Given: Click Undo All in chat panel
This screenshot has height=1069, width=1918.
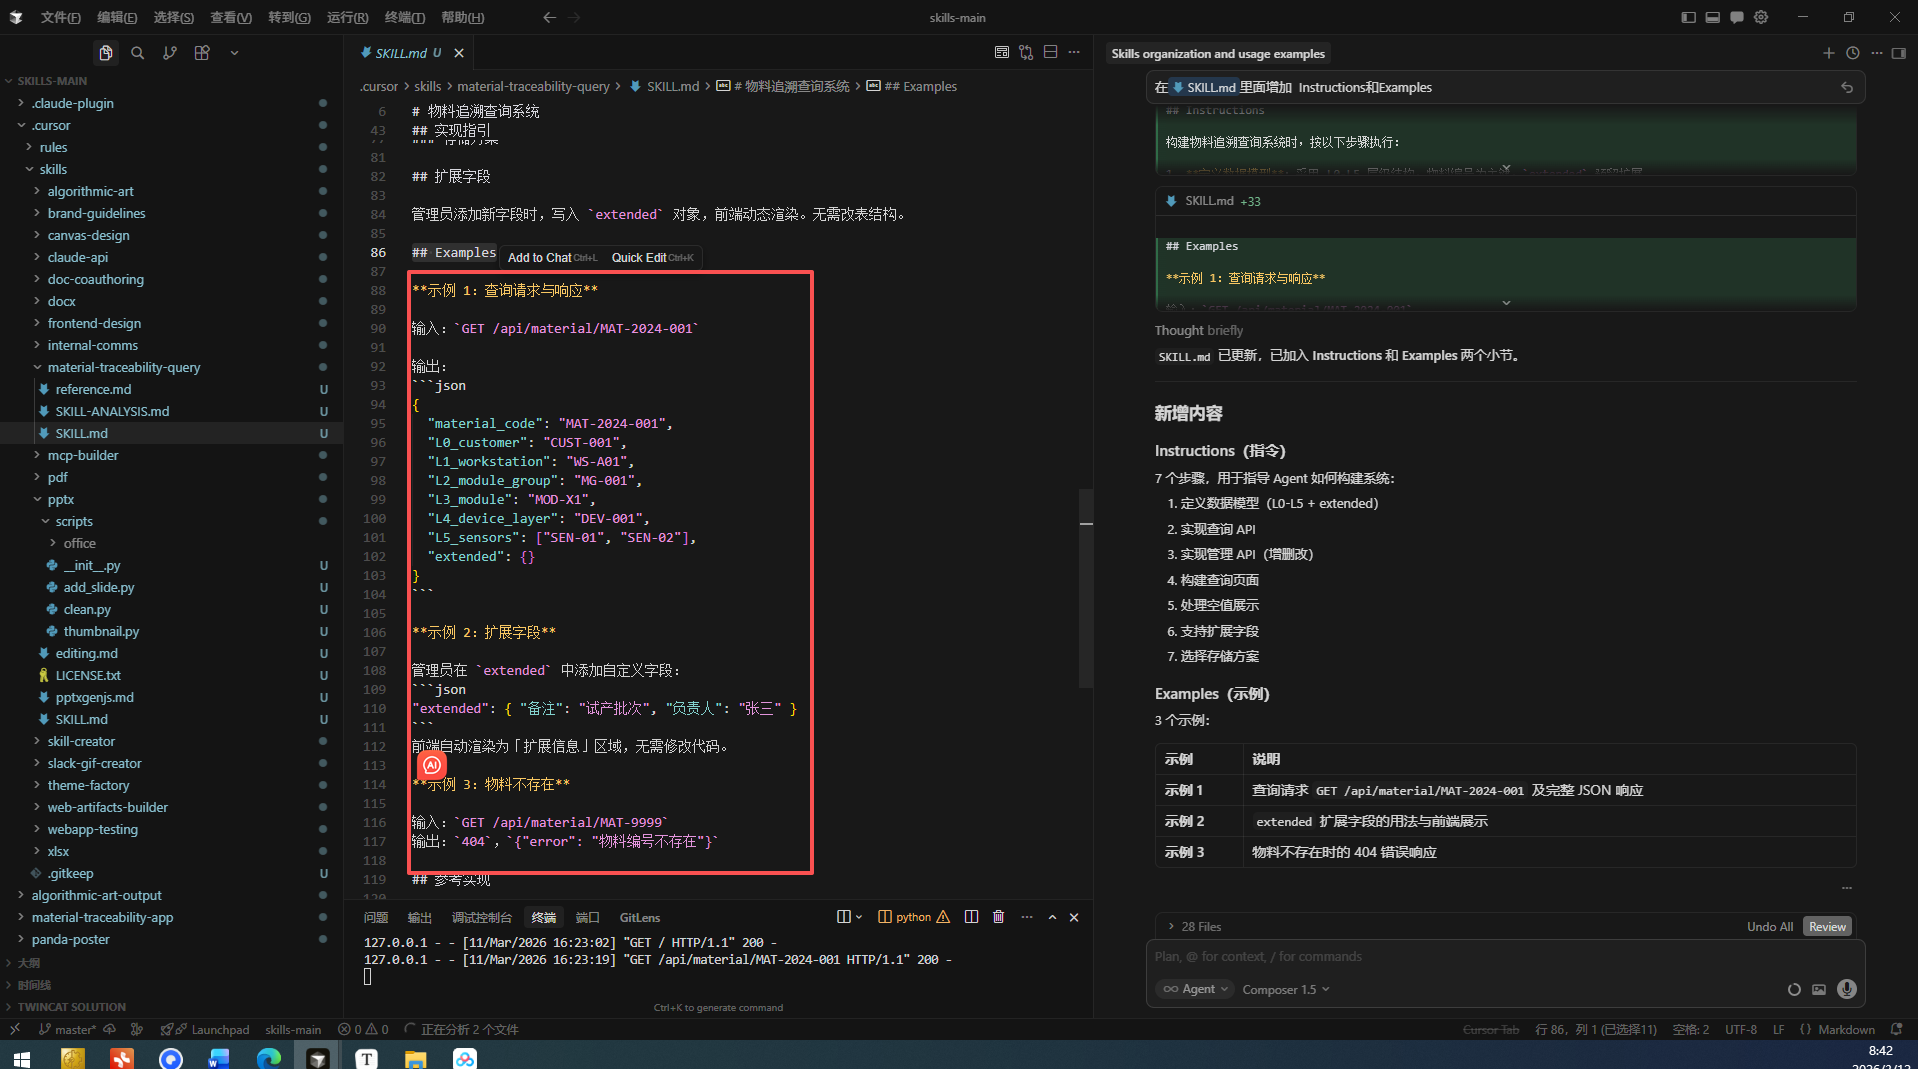Looking at the screenshot, I should coord(1769,927).
